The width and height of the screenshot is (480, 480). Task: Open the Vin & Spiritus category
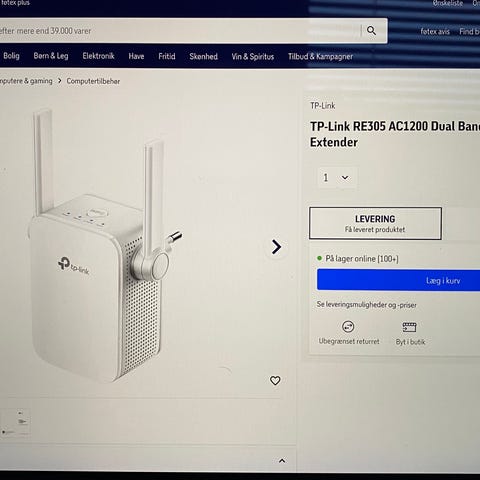(x=253, y=57)
